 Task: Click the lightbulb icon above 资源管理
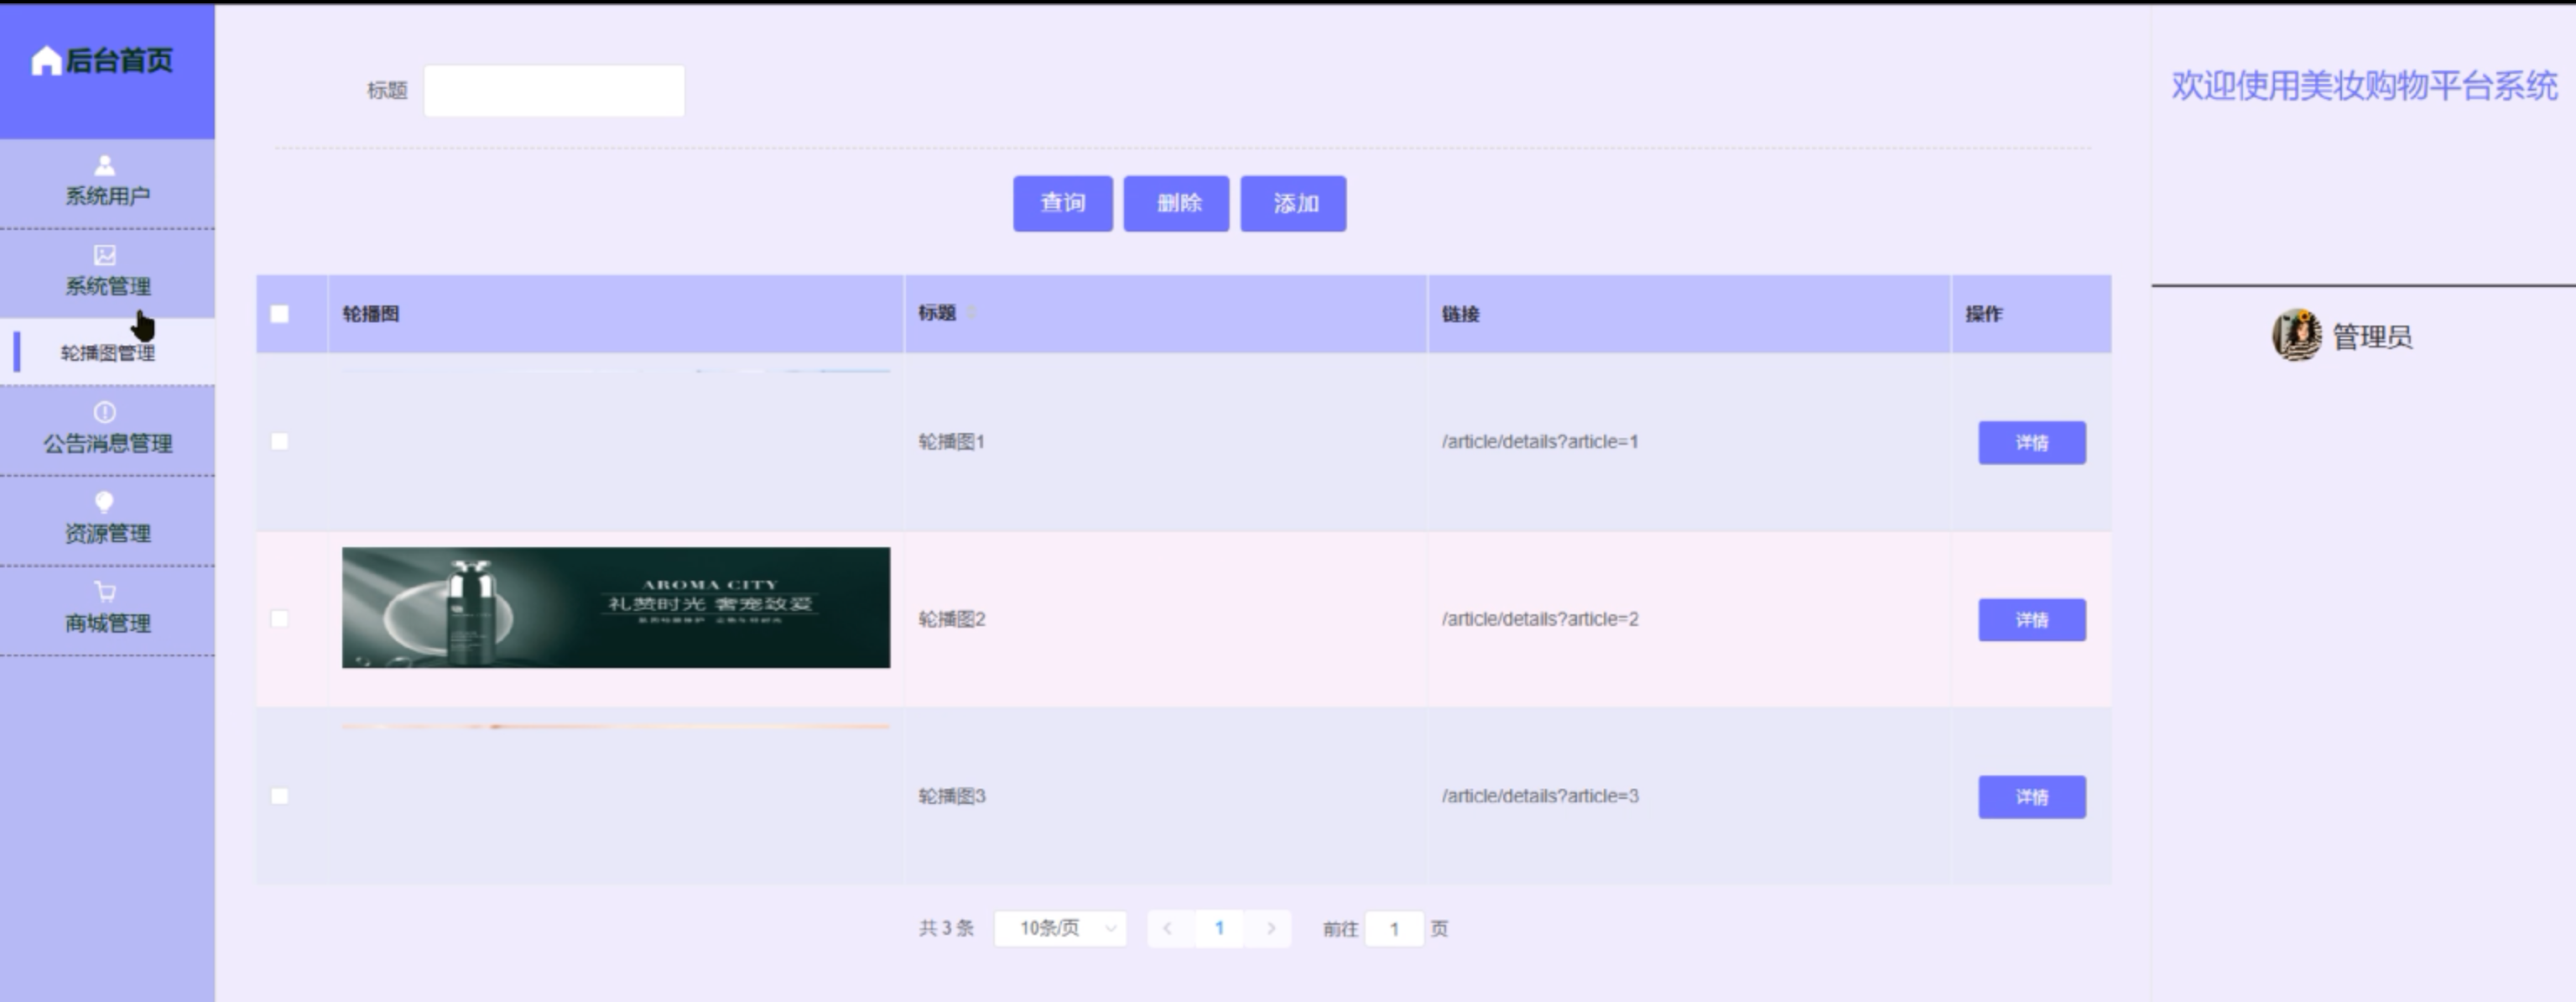[105, 502]
